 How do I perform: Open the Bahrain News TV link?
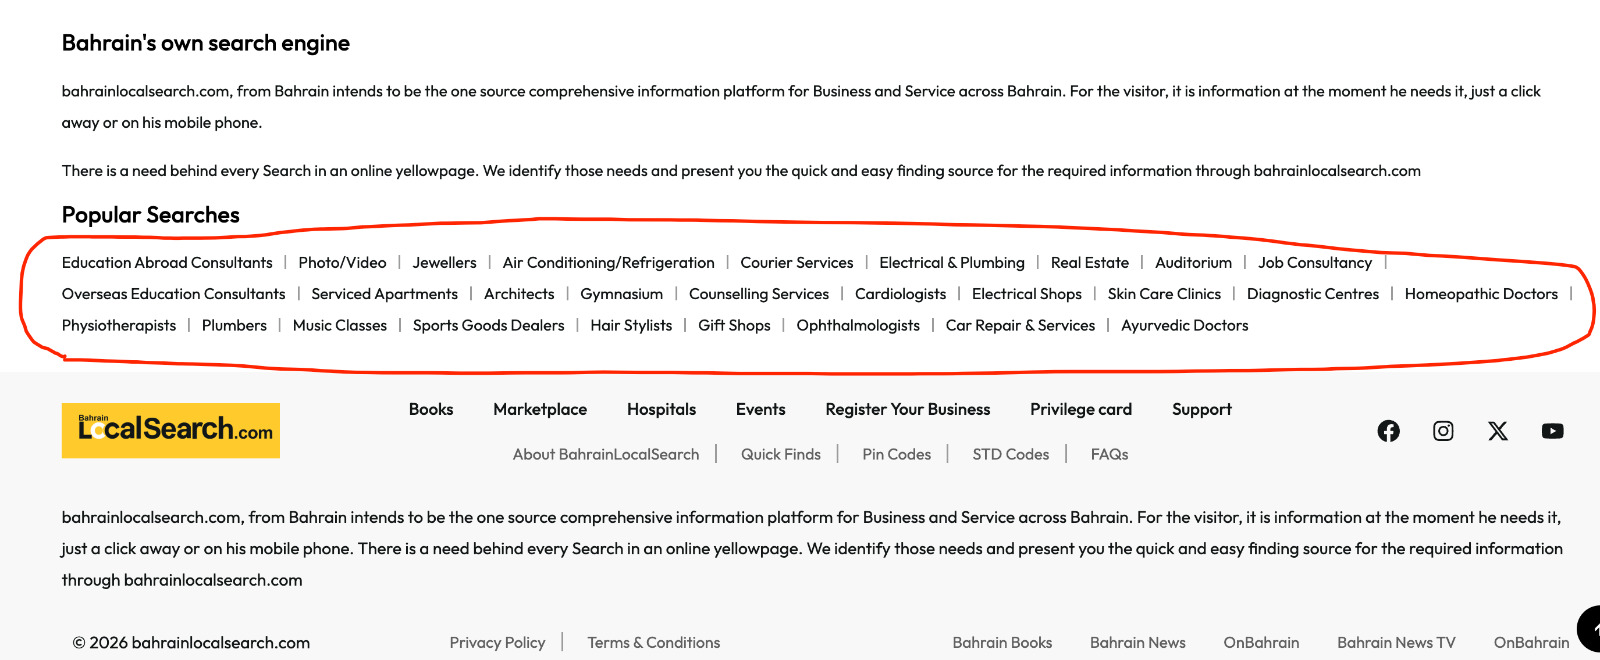pos(1396,643)
